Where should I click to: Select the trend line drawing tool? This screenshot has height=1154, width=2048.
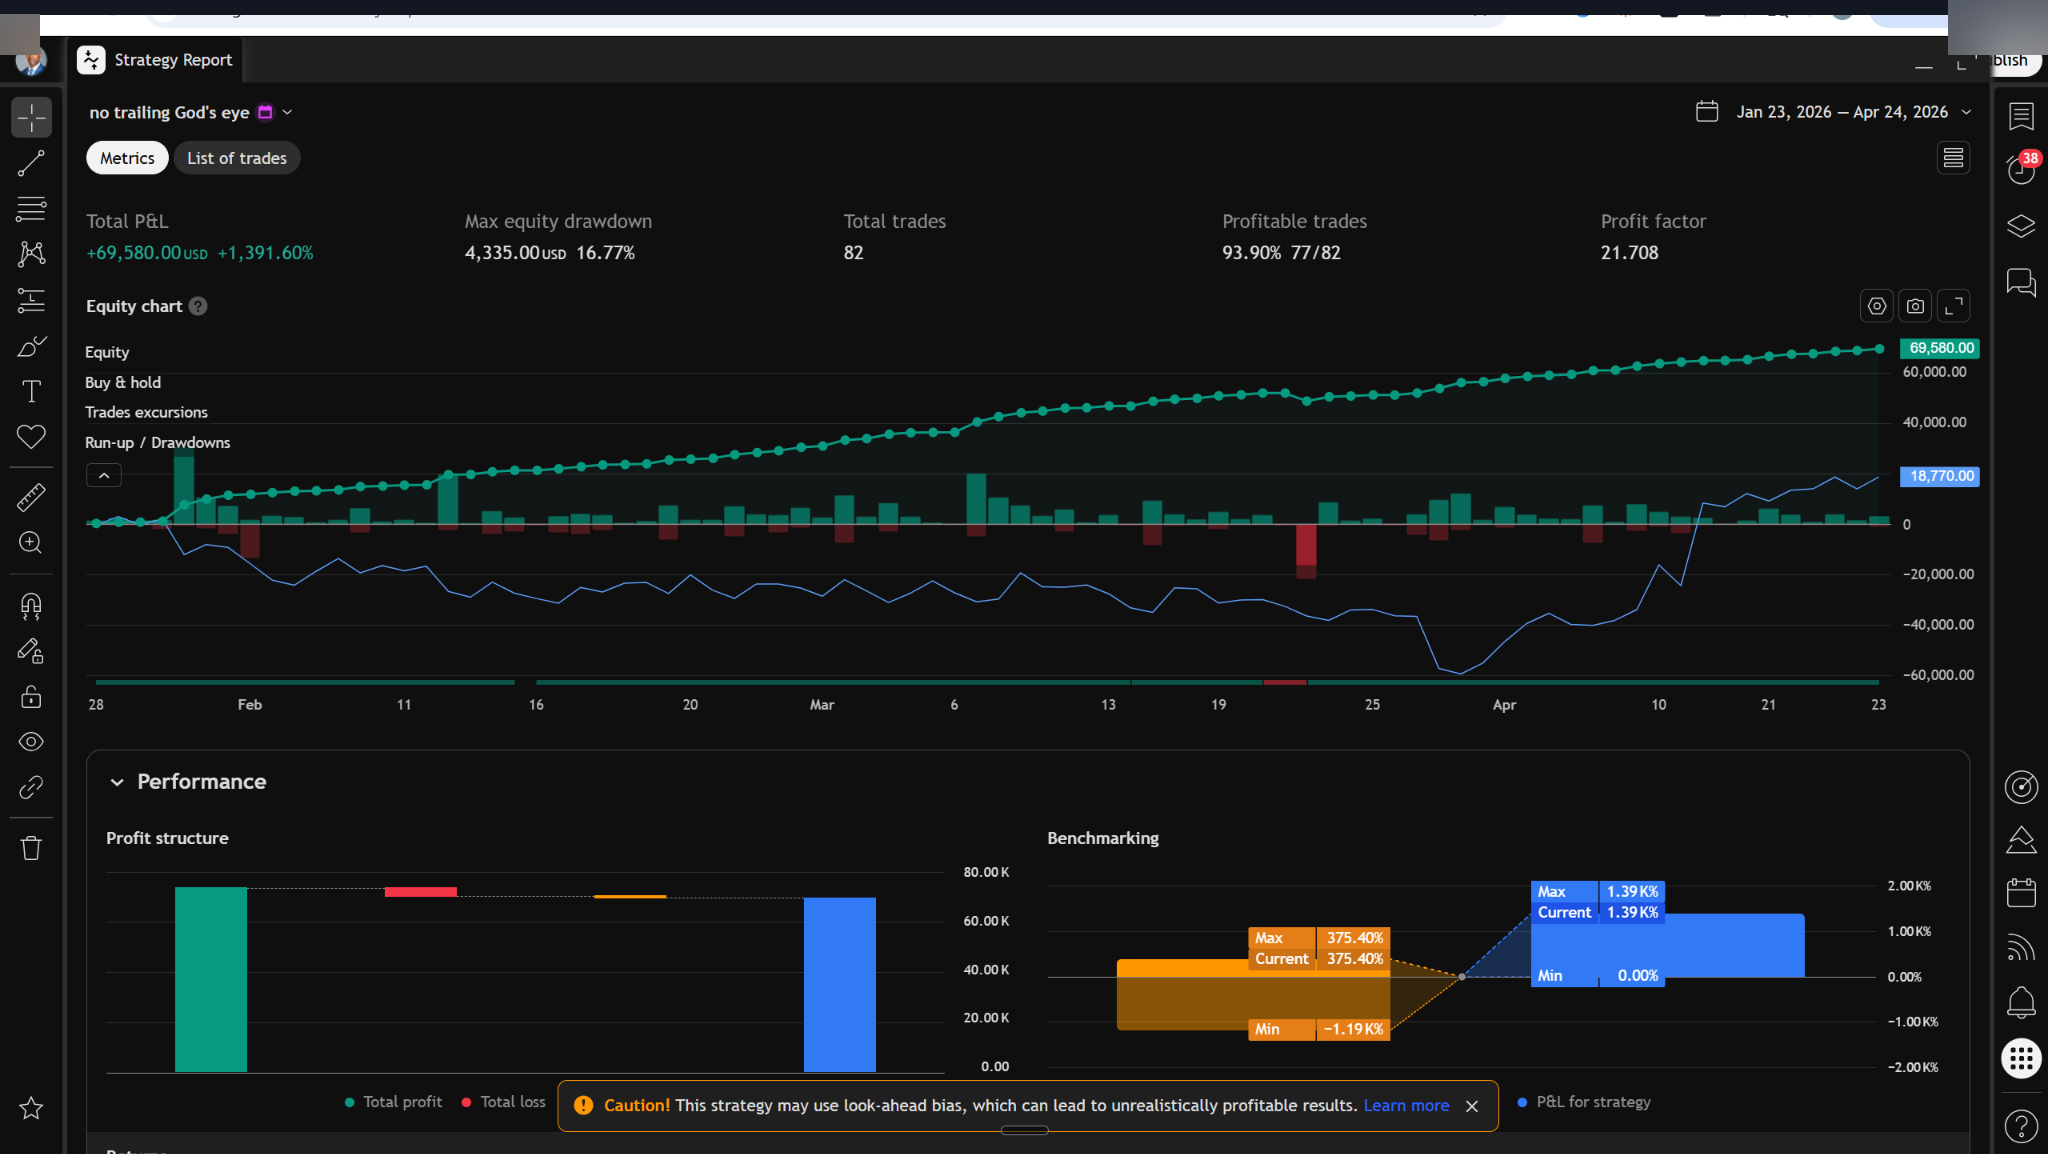pyautogui.click(x=31, y=163)
